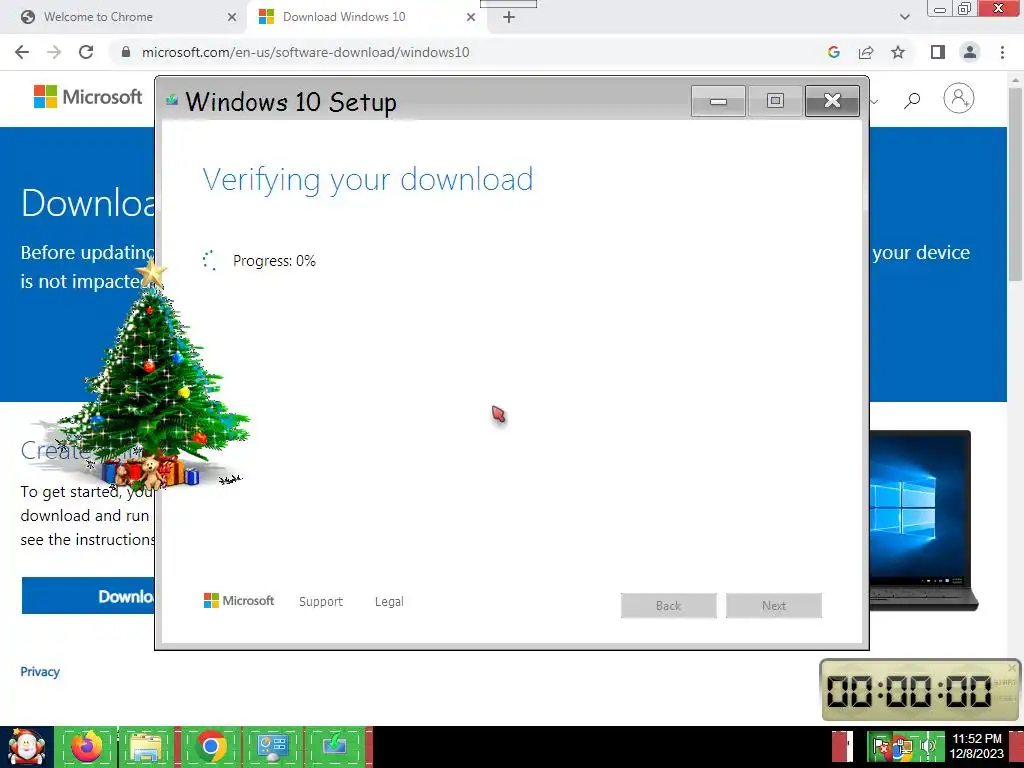This screenshot has height=768, width=1024.
Task: Click the Windows 10 Setup title icon
Action: [172, 100]
